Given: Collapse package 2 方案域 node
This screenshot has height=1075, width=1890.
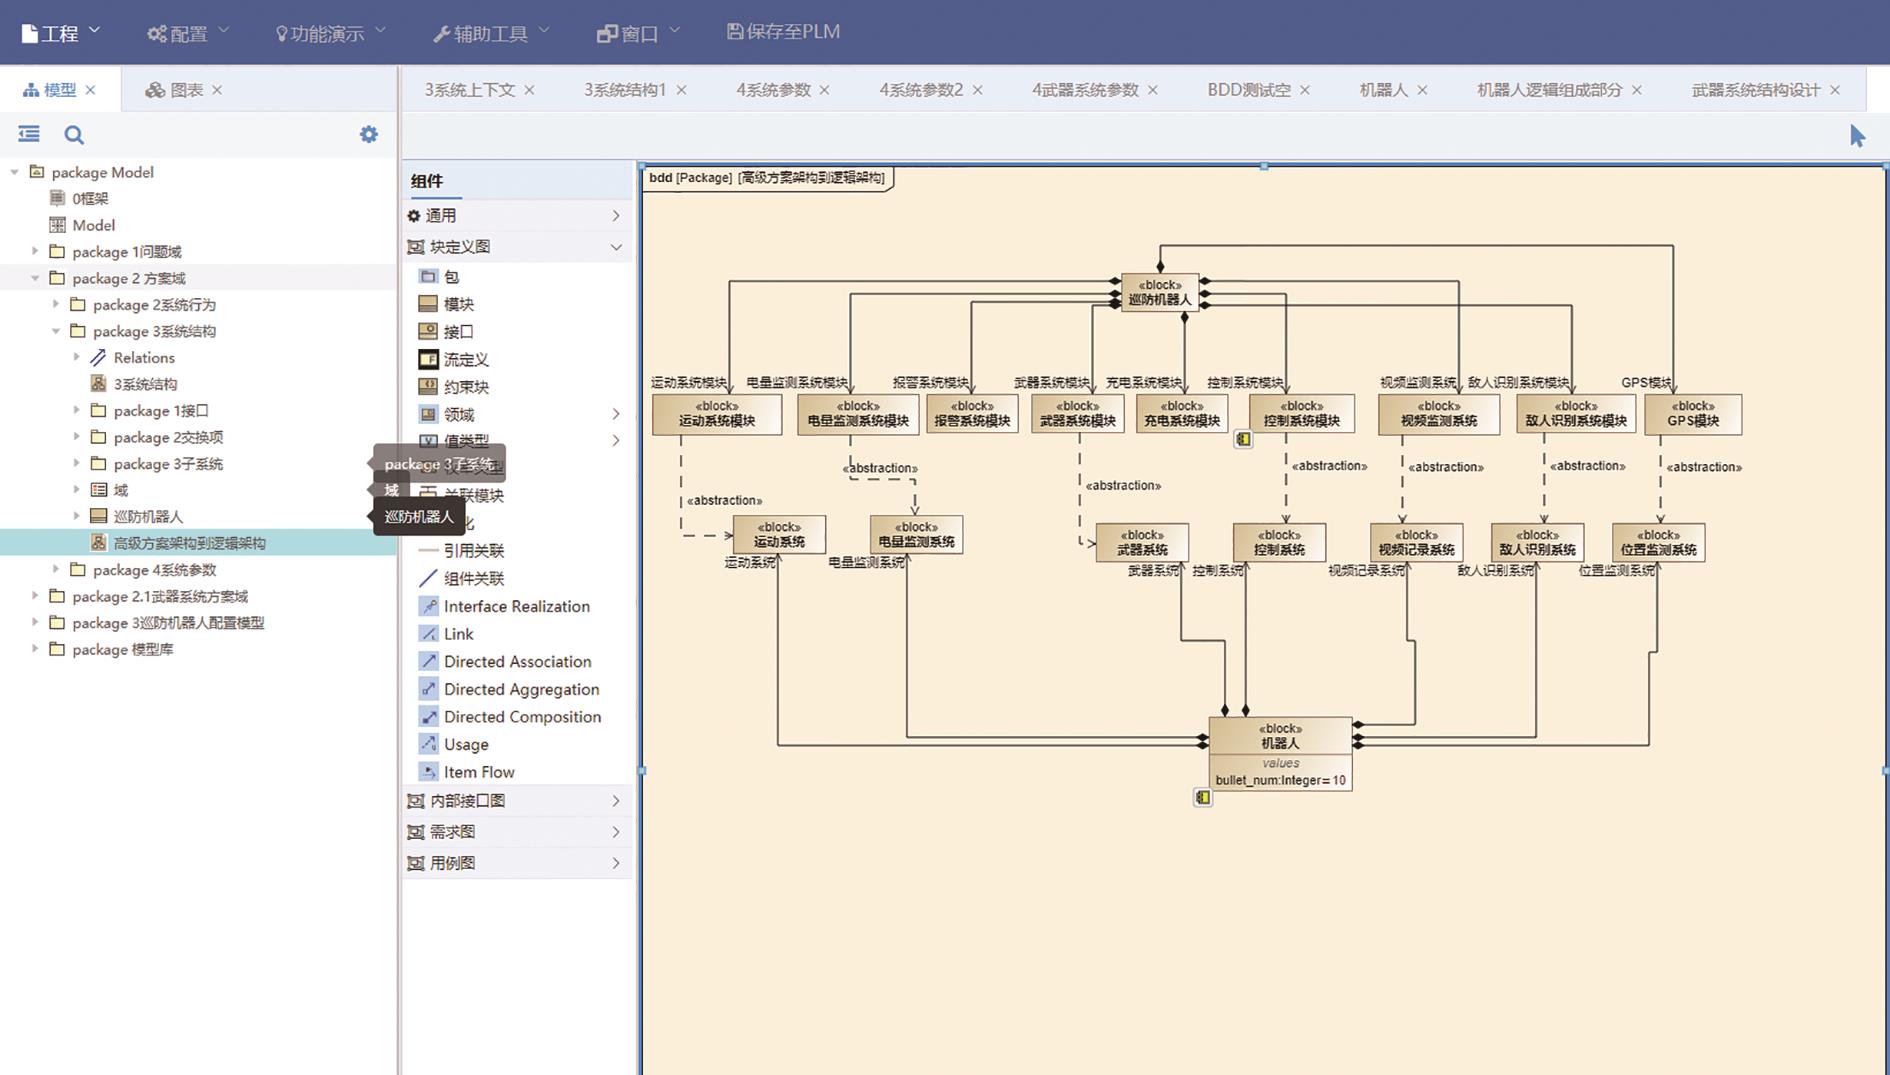Looking at the screenshot, I should pyautogui.click(x=35, y=278).
